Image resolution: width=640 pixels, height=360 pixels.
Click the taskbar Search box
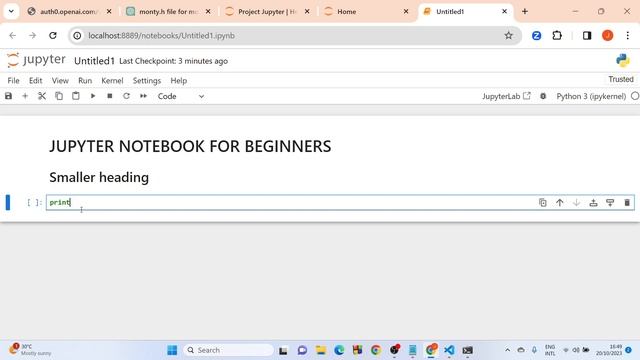[x=229, y=350]
